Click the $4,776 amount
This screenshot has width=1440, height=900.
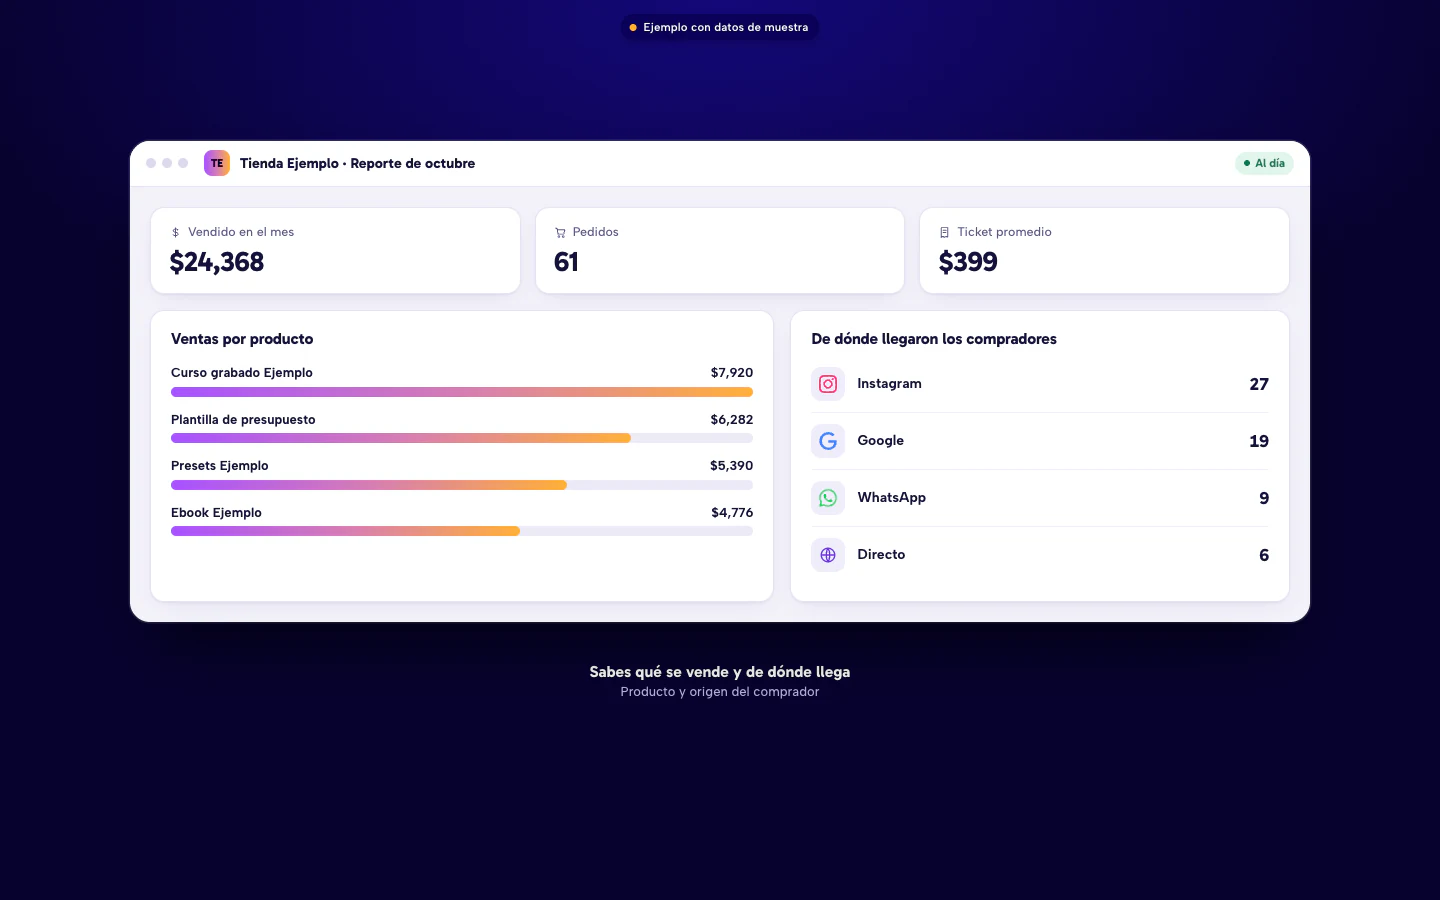pyautogui.click(x=732, y=513)
